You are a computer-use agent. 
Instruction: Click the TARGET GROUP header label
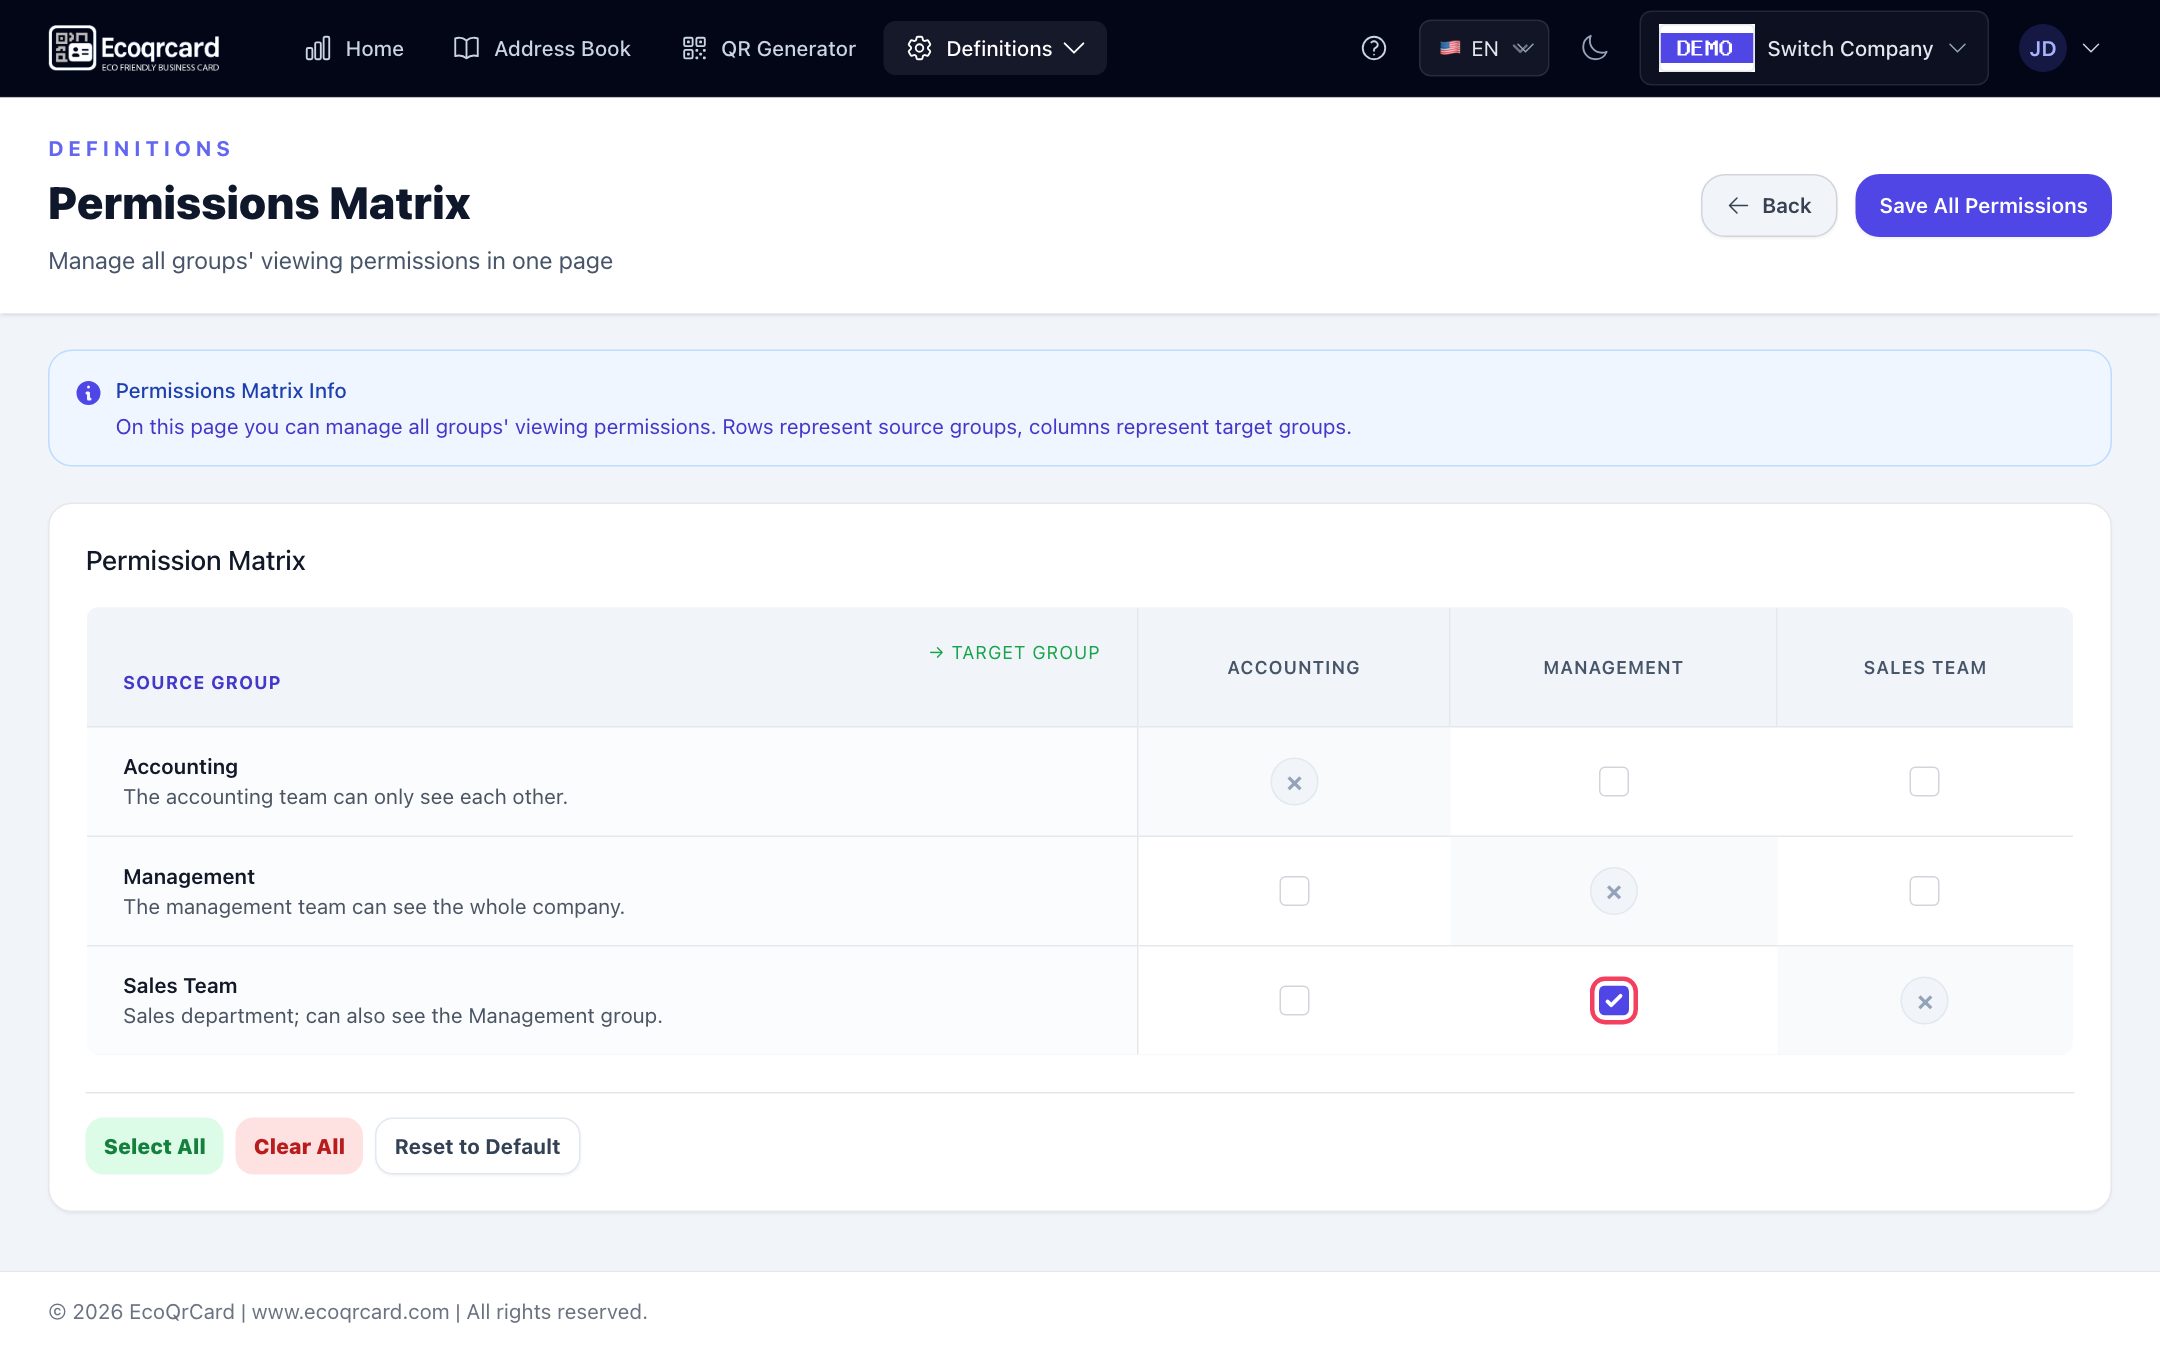tap(1014, 652)
